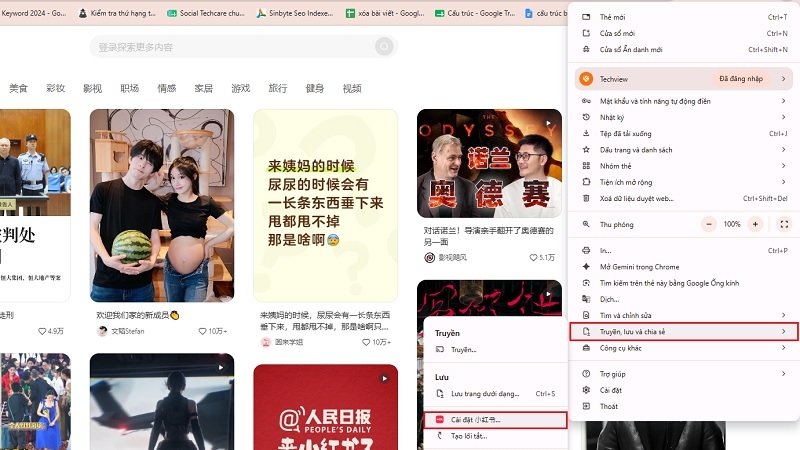Select the 职场 category tab
This screenshot has width=800, height=450.
(x=130, y=88)
